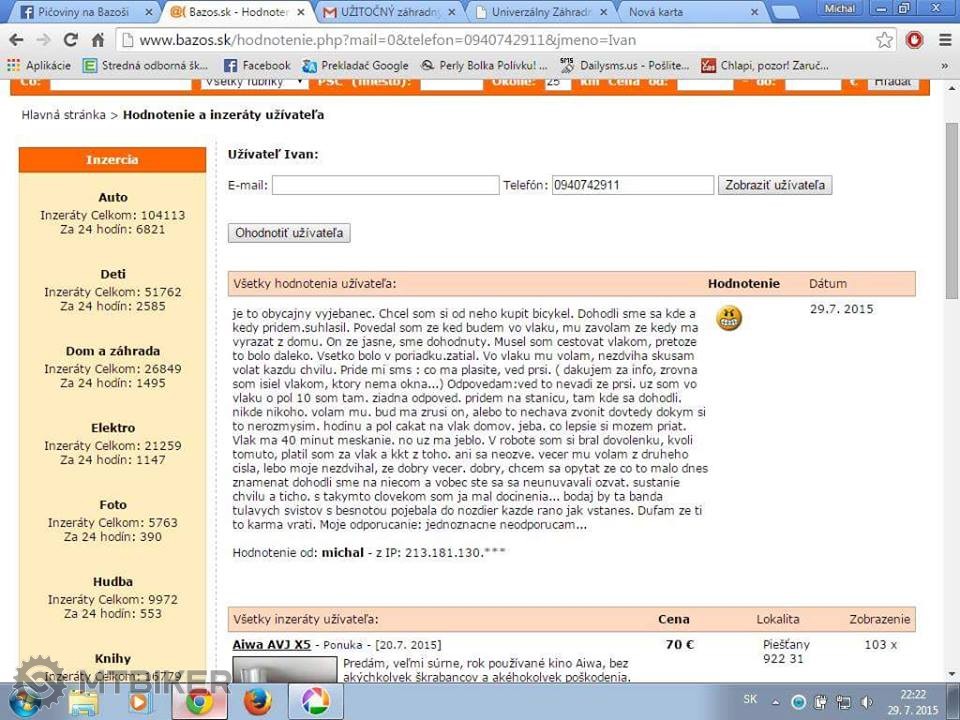Open Firefox from the taskbar
Image resolution: width=960 pixels, height=720 pixels.
pyautogui.click(x=257, y=700)
